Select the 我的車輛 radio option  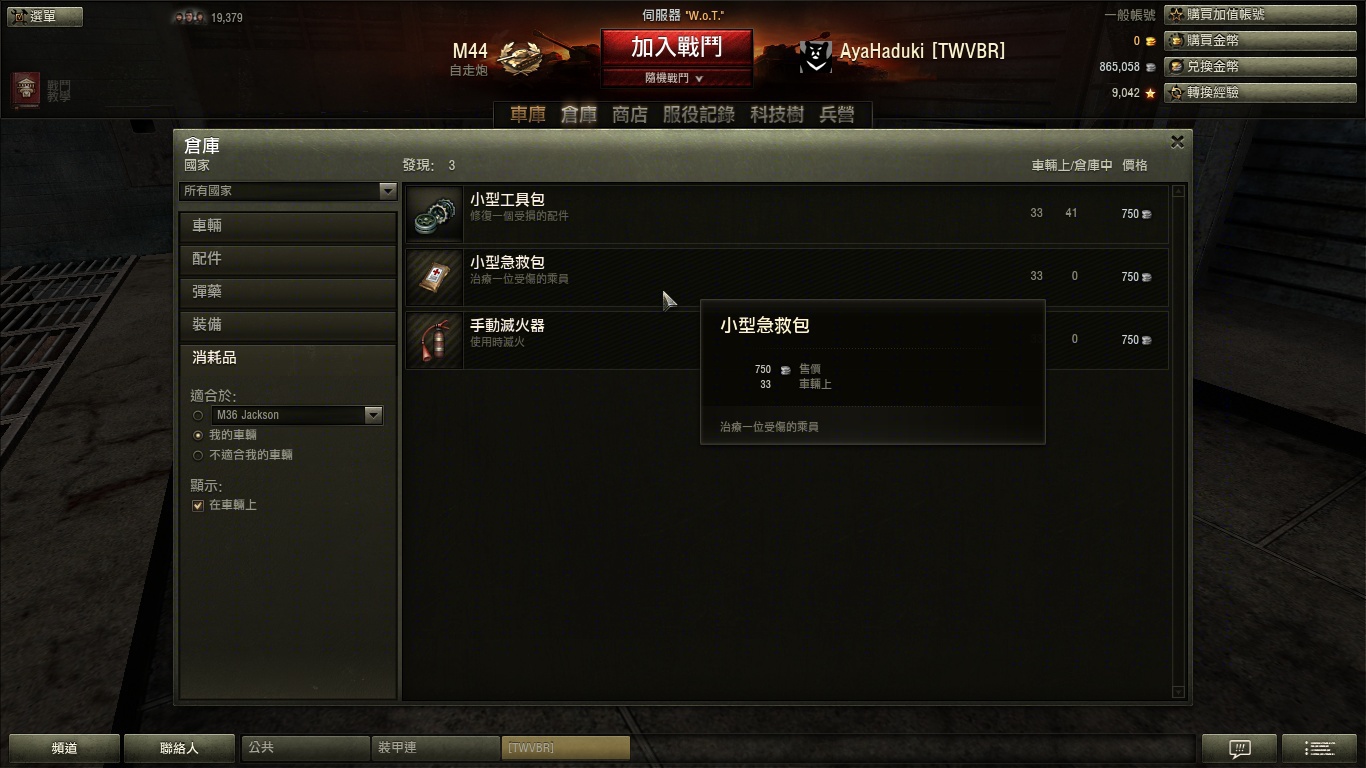pyautogui.click(x=198, y=435)
